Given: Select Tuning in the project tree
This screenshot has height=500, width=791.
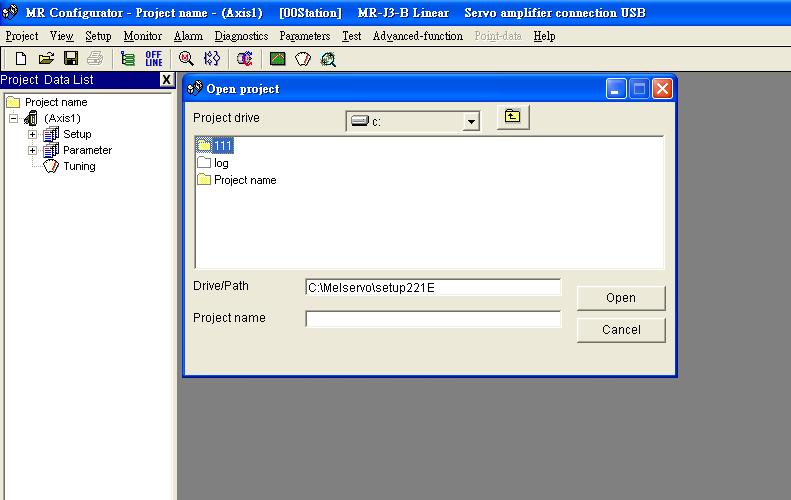Looking at the screenshot, I should tap(79, 166).
